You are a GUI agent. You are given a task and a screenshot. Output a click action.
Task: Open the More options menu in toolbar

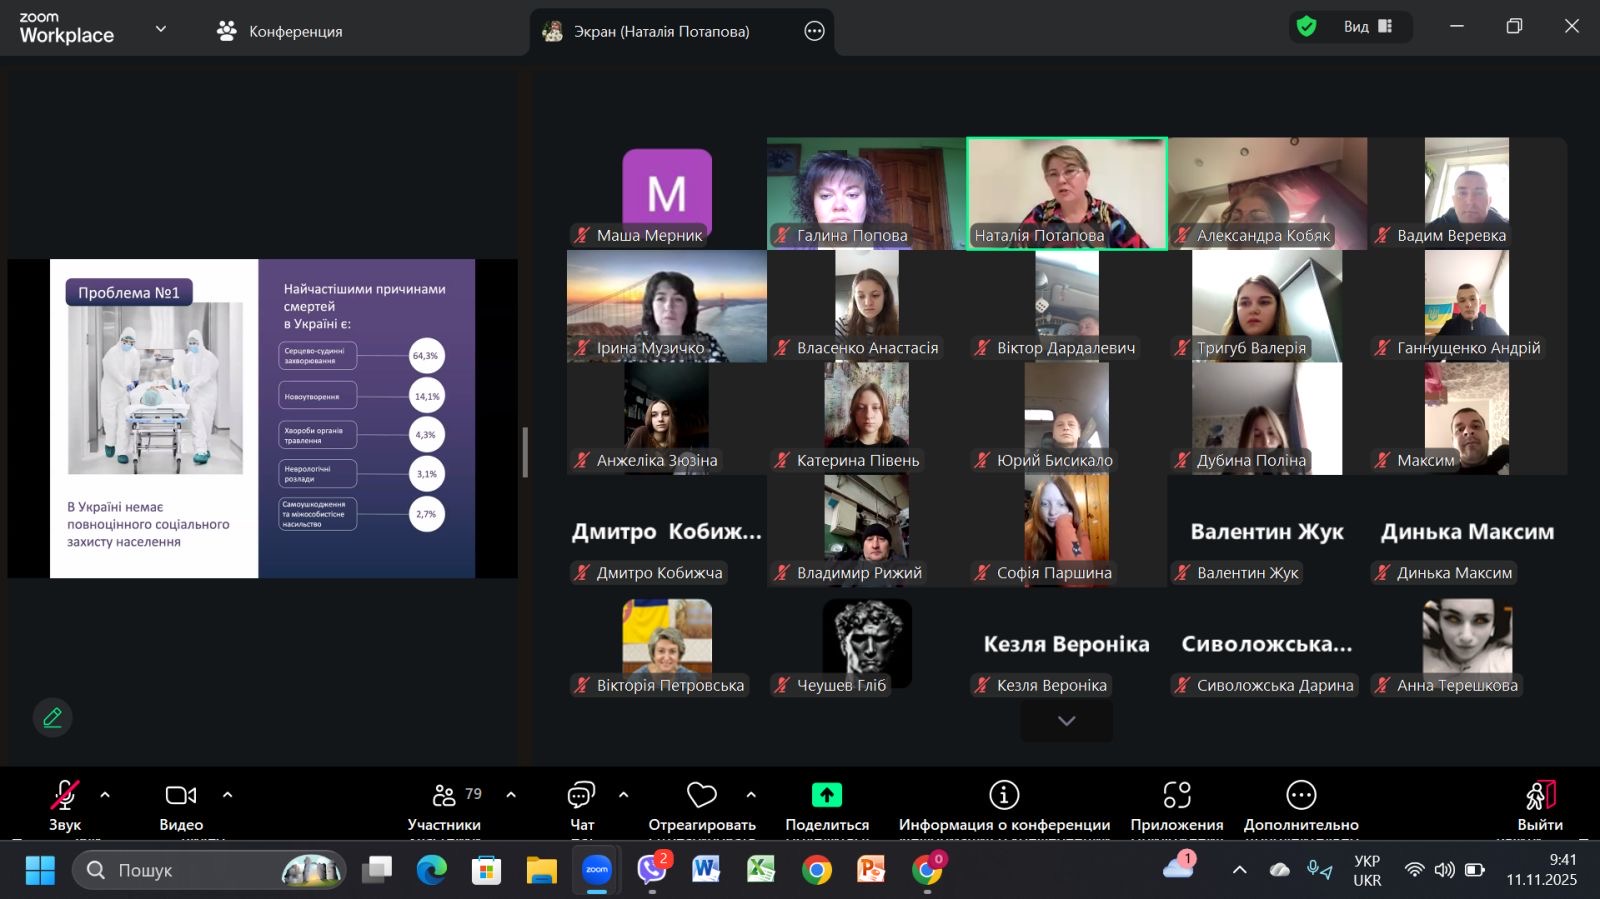pos(1300,796)
